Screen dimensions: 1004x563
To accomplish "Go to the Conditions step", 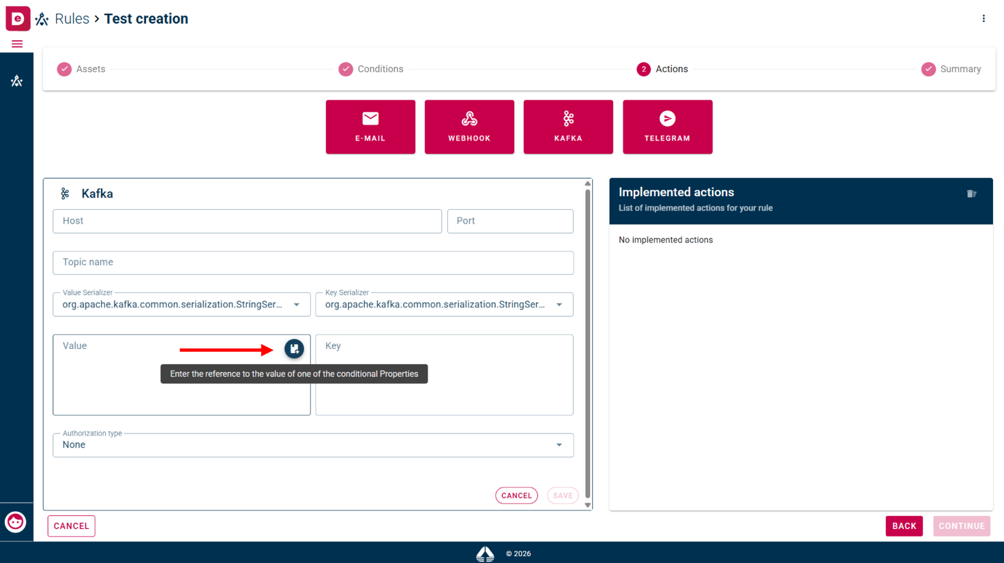I will click(371, 69).
